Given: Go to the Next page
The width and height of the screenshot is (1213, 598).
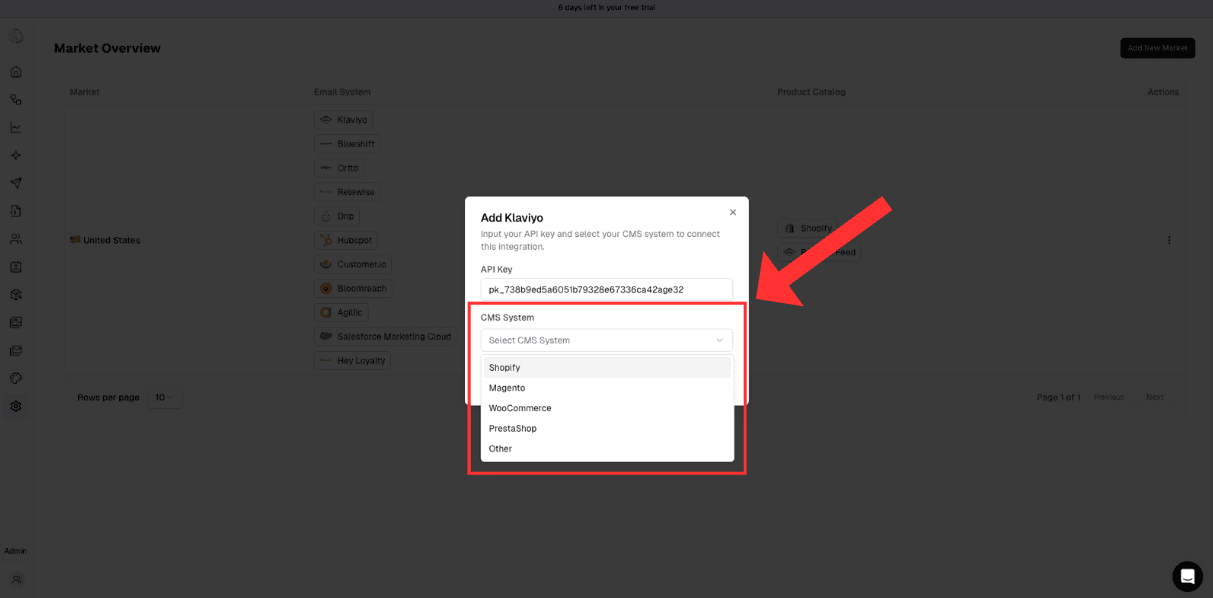Looking at the screenshot, I should (1155, 397).
